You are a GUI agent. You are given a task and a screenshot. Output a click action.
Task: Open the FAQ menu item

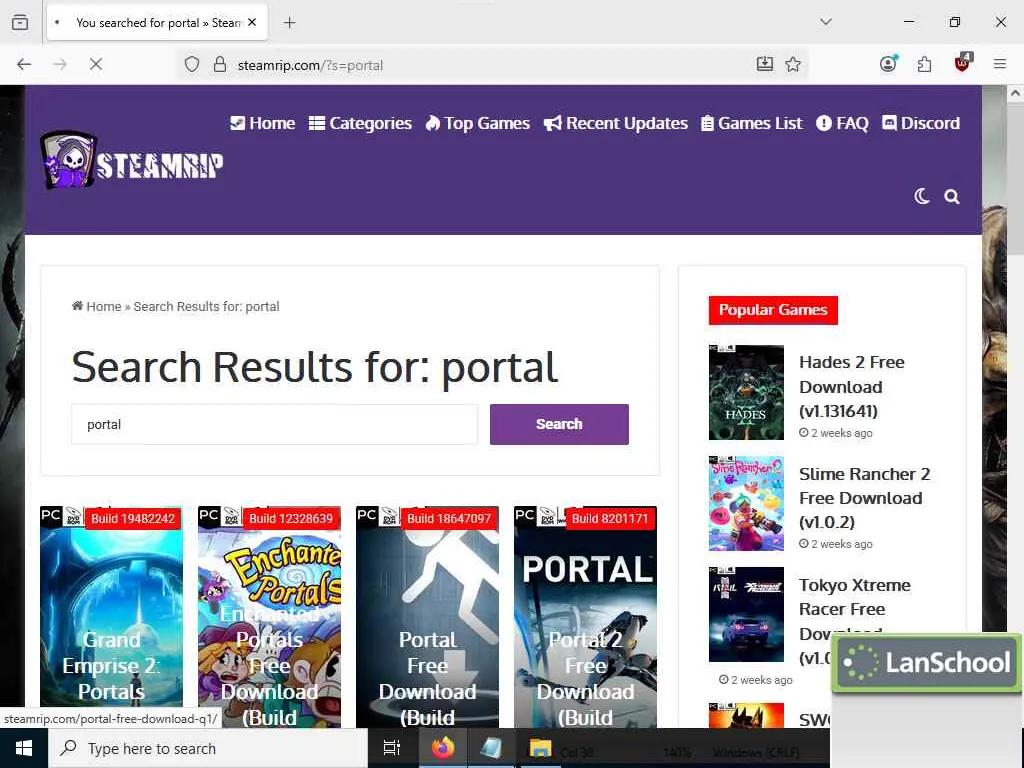coord(842,123)
